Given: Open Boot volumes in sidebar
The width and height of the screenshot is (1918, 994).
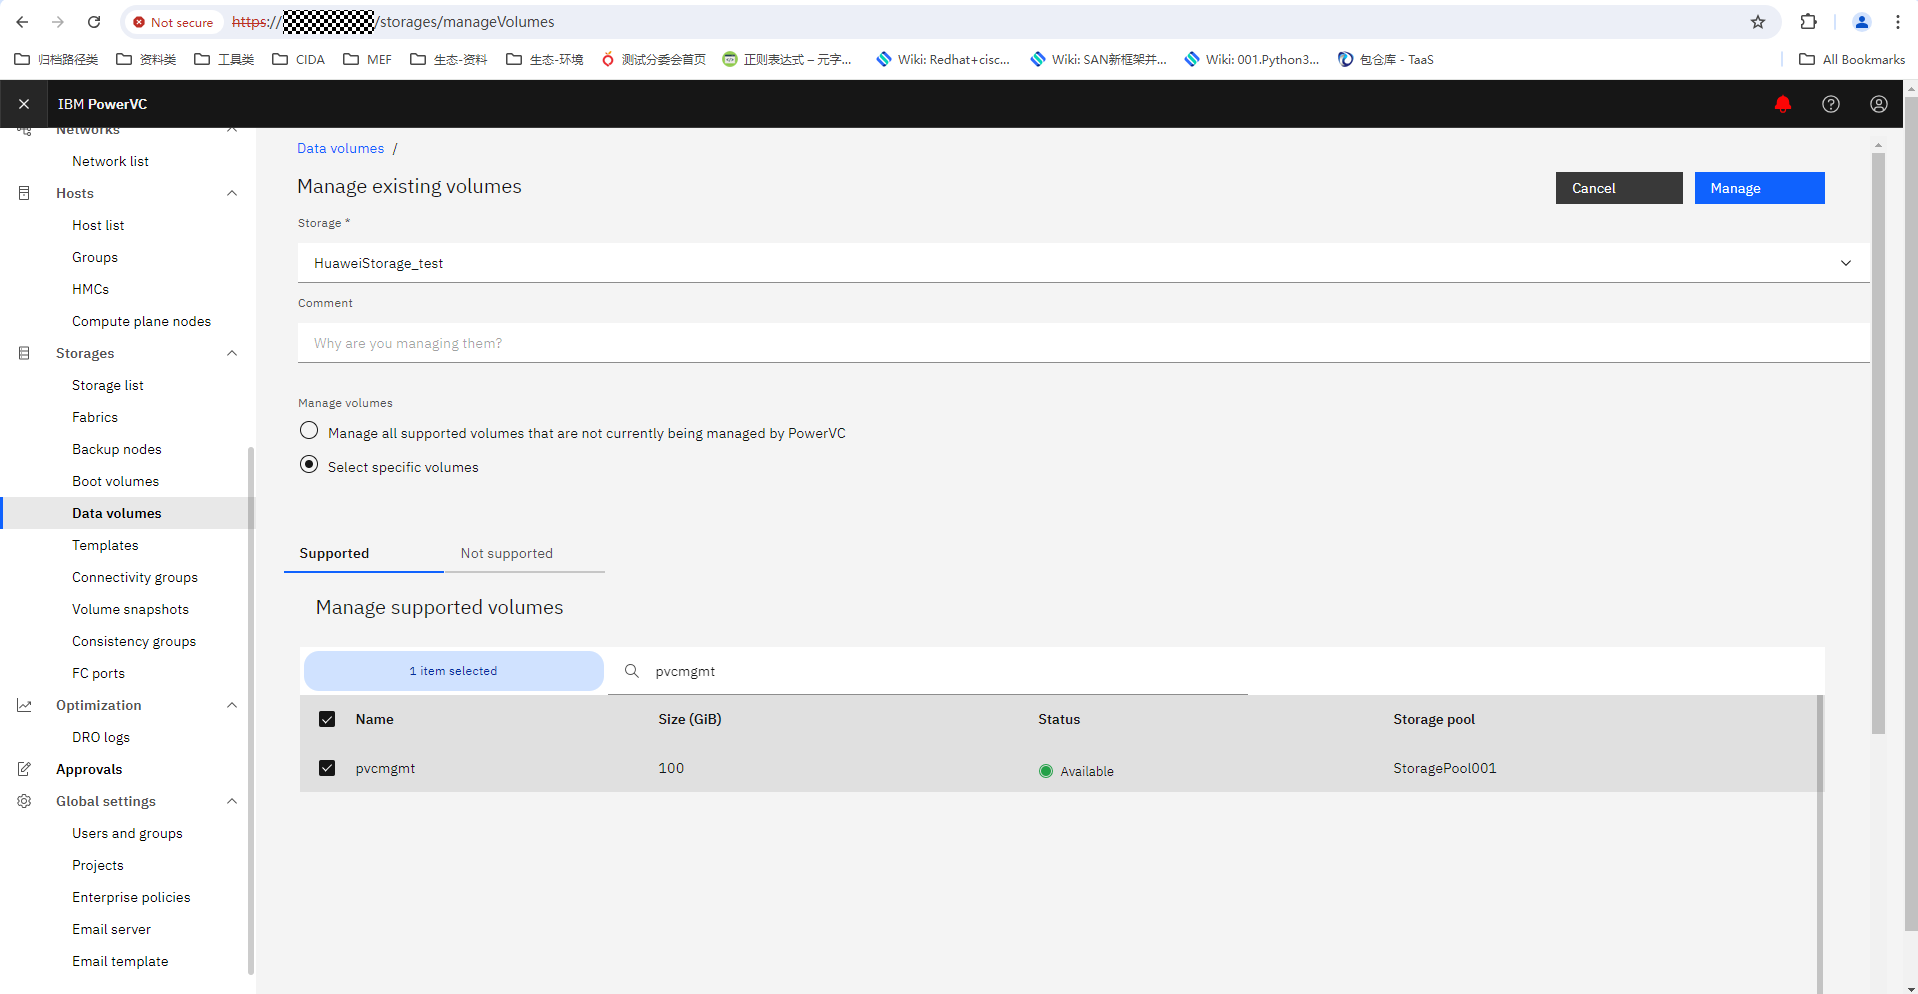Looking at the screenshot, I should click(115, 481).
